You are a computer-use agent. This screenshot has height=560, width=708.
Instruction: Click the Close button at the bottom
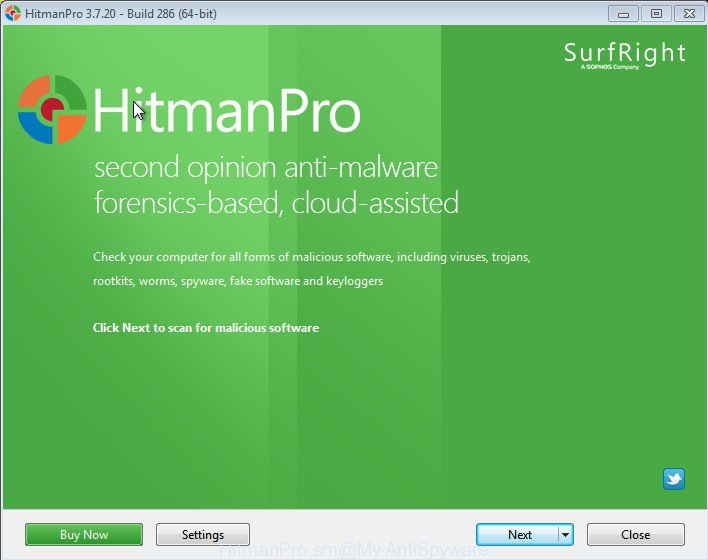point(636,535)
